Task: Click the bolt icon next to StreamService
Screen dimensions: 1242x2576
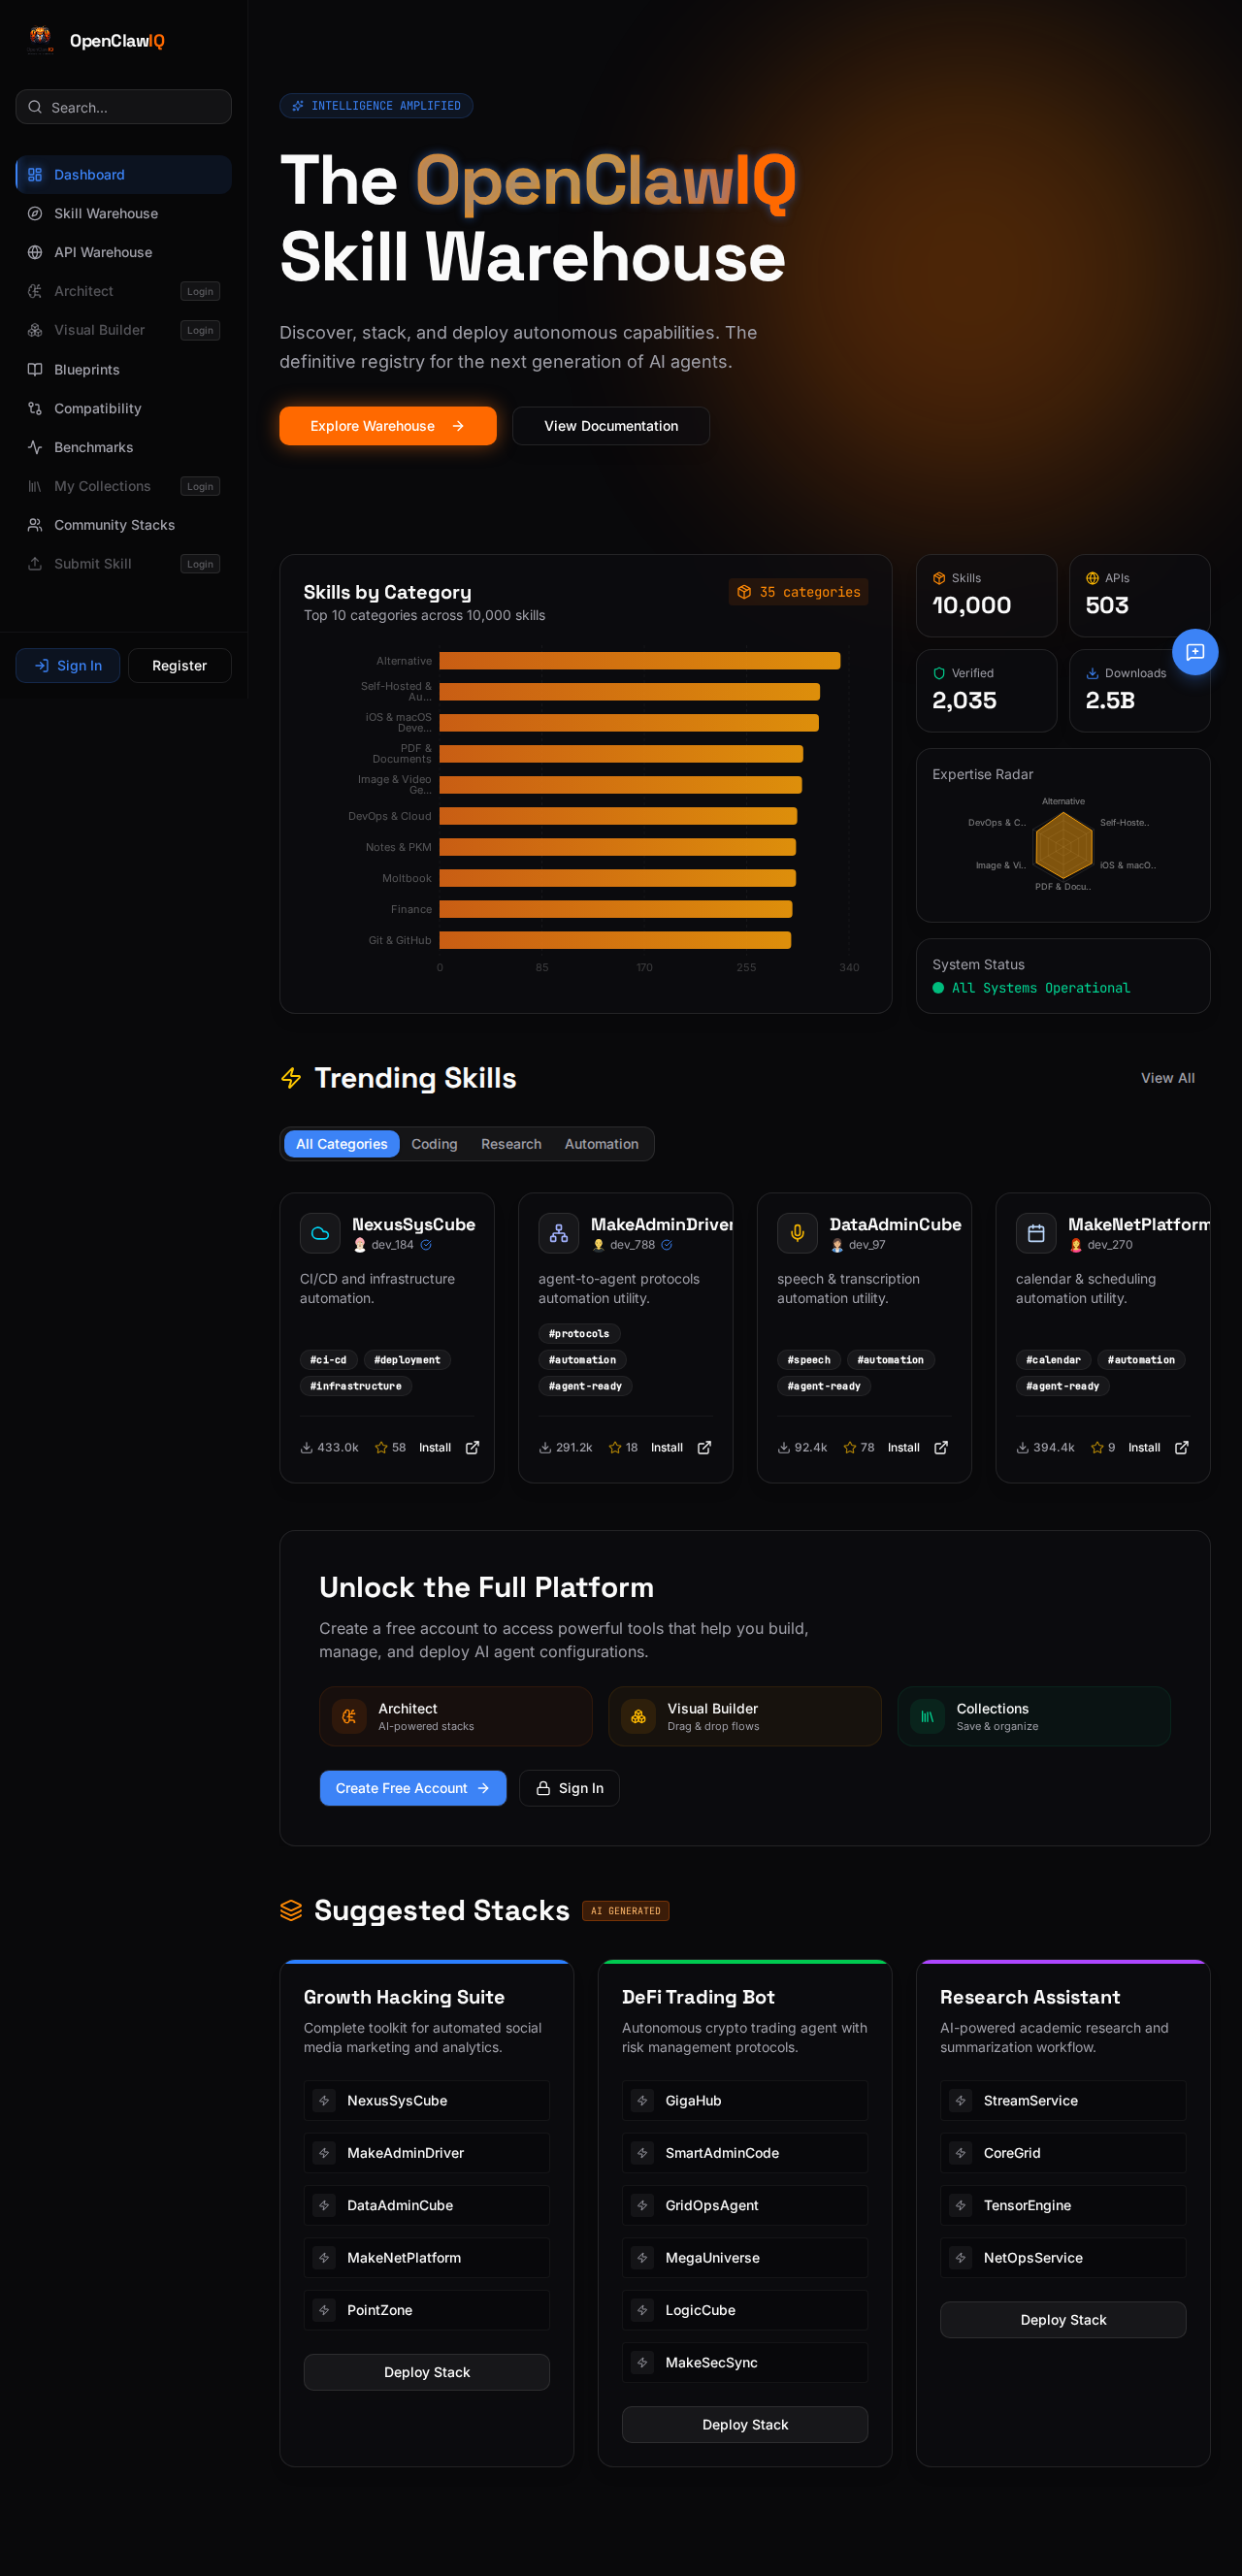Action: 961,2100
